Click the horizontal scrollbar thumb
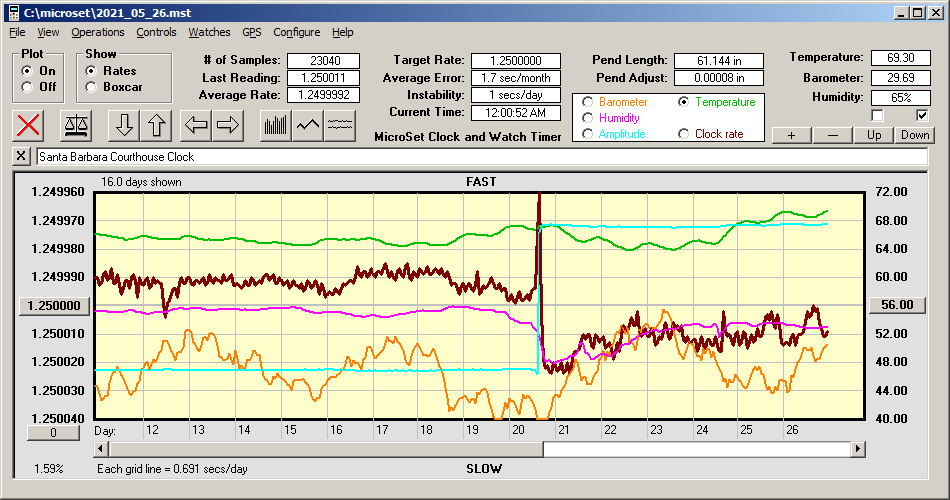The width and height of the screenshot is (950, 500). pos(326,449)
